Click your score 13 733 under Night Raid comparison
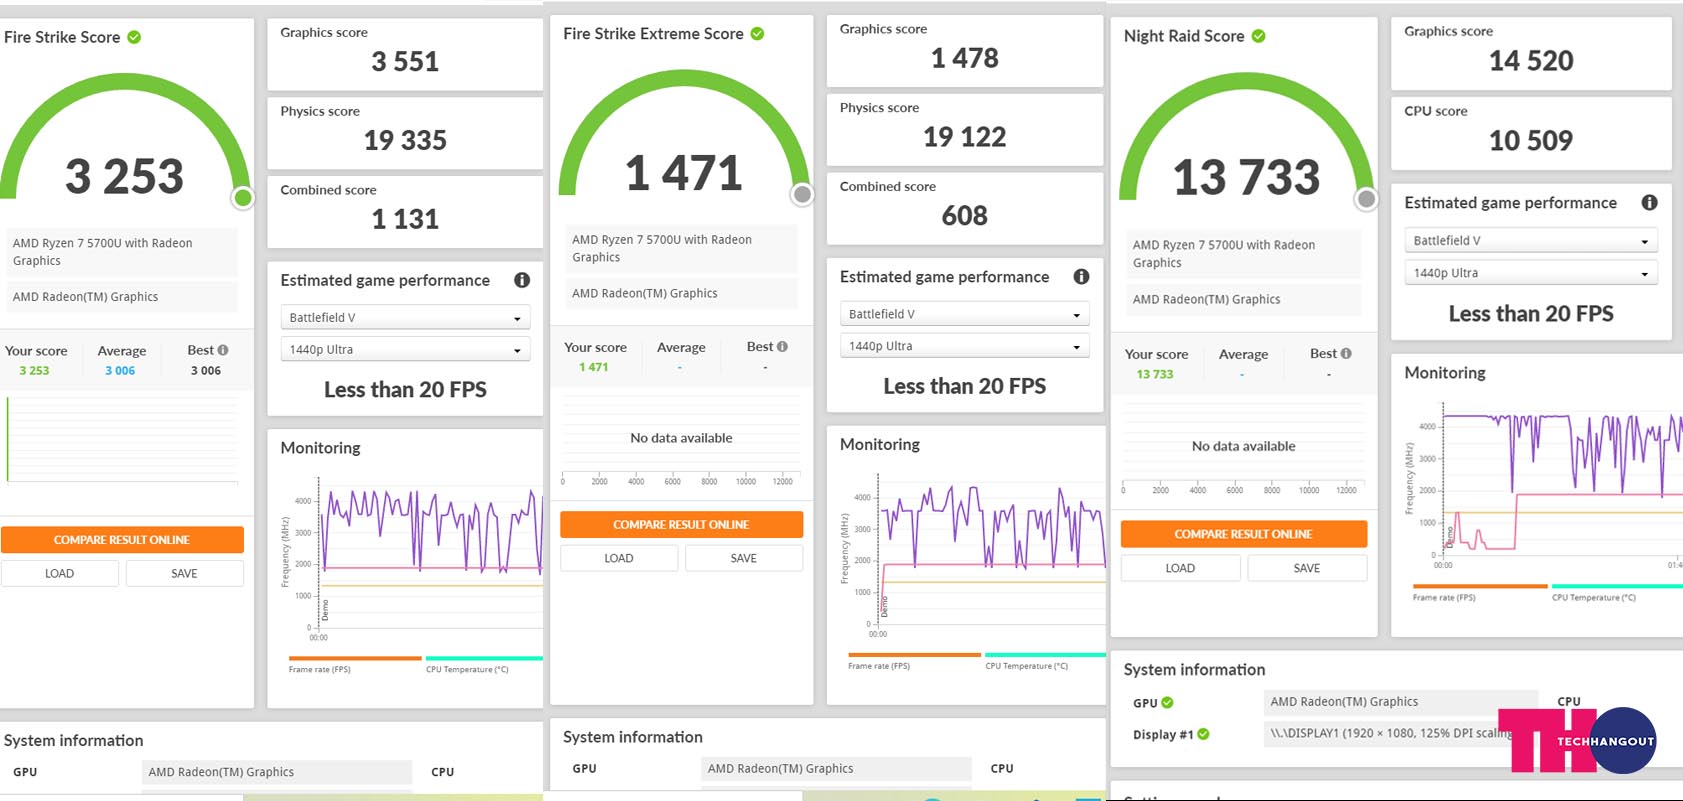 (1155, 374)
